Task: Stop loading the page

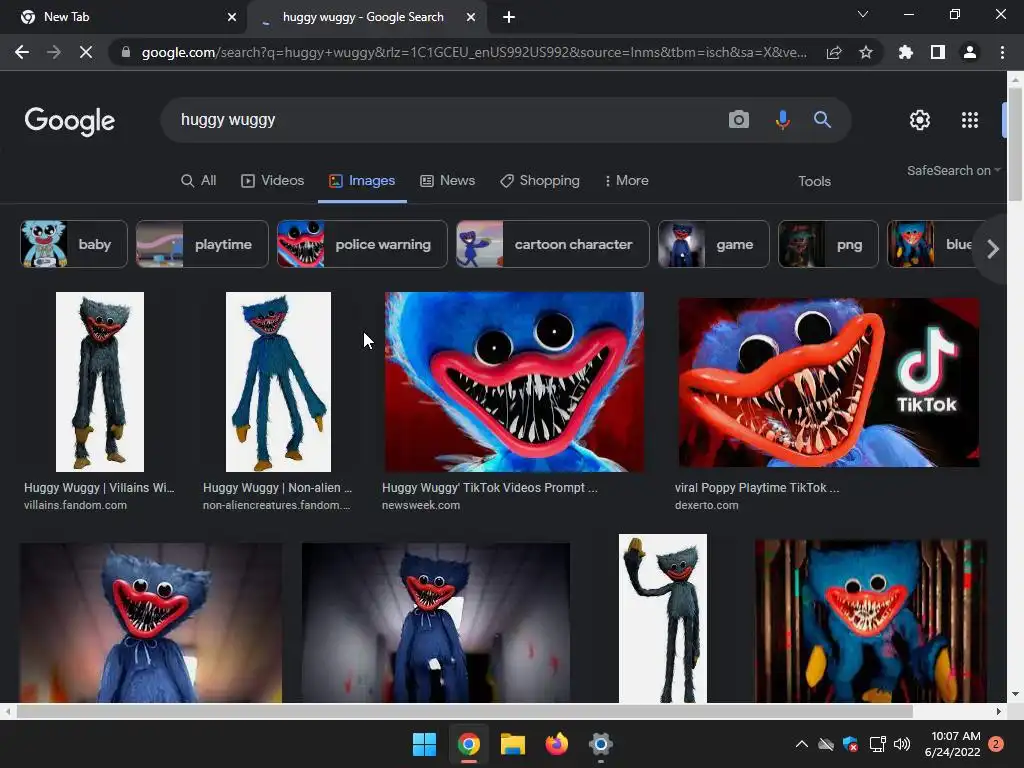Action: (x=86, y=52)
